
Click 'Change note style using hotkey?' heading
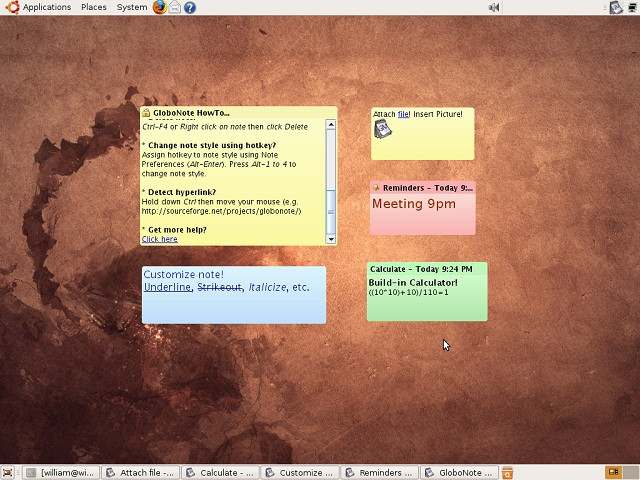point(212,145)
